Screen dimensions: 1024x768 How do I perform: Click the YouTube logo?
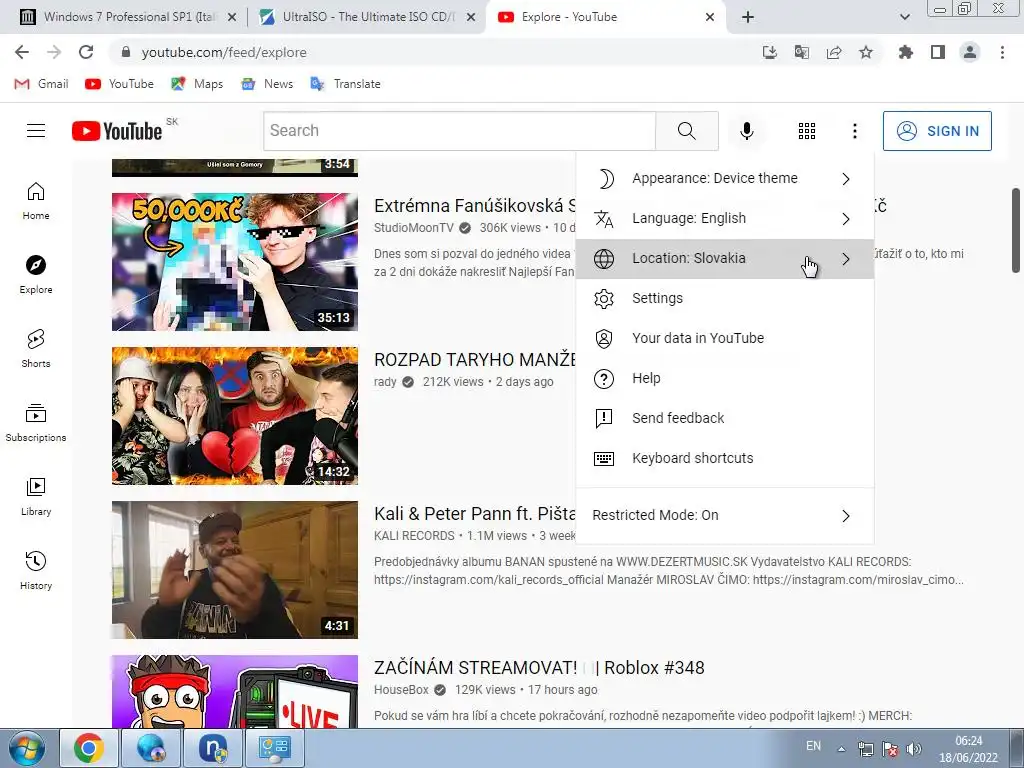pos(118,131)
